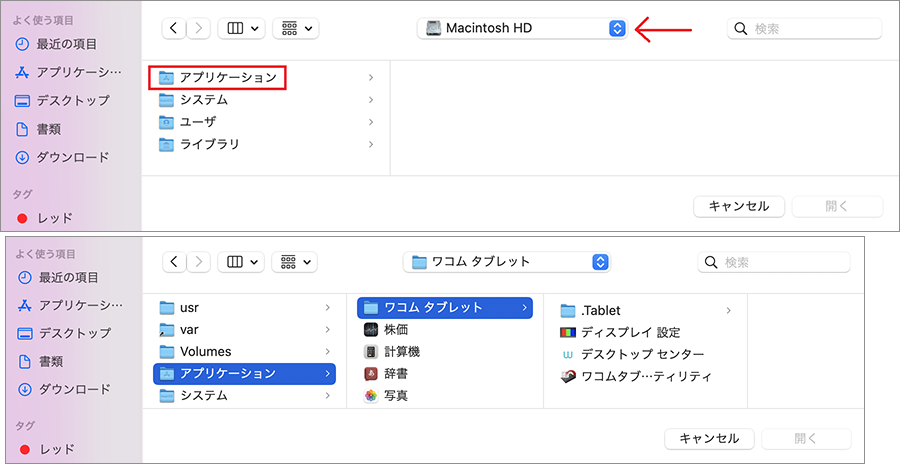Click 開く in the bottom dialog
Viewport: 900px width, 467px height.
806,439
